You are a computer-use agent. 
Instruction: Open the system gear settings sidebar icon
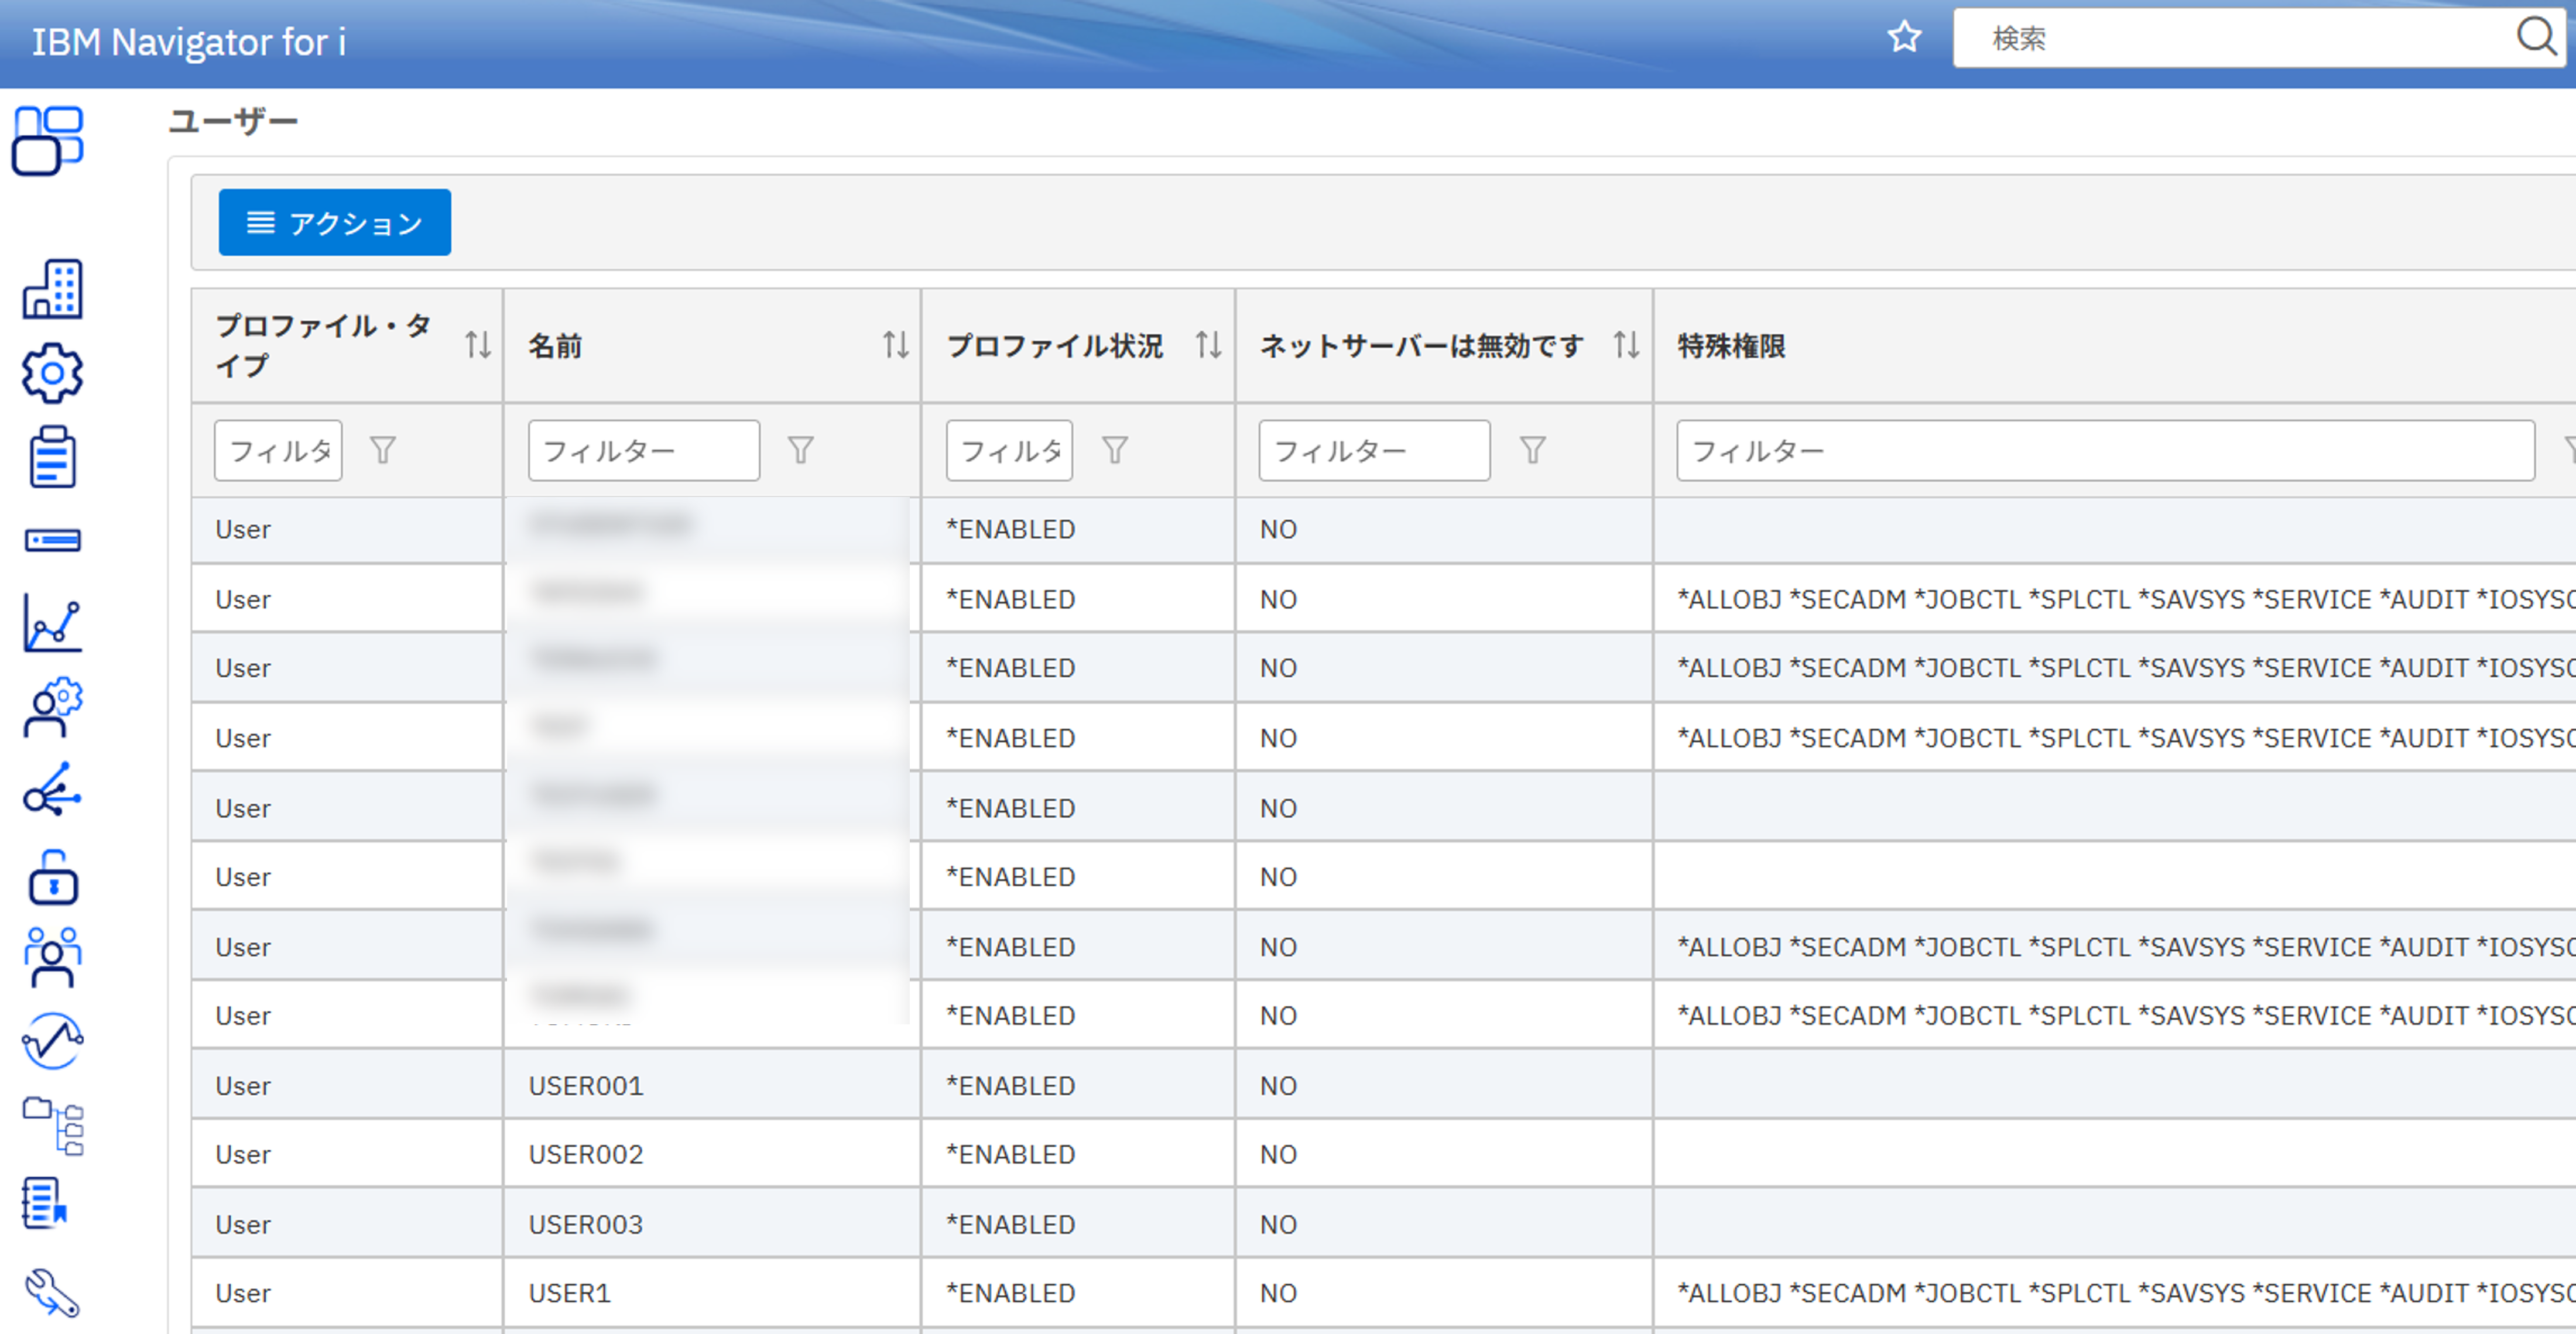pyautogui.click(x=52, y=373)
